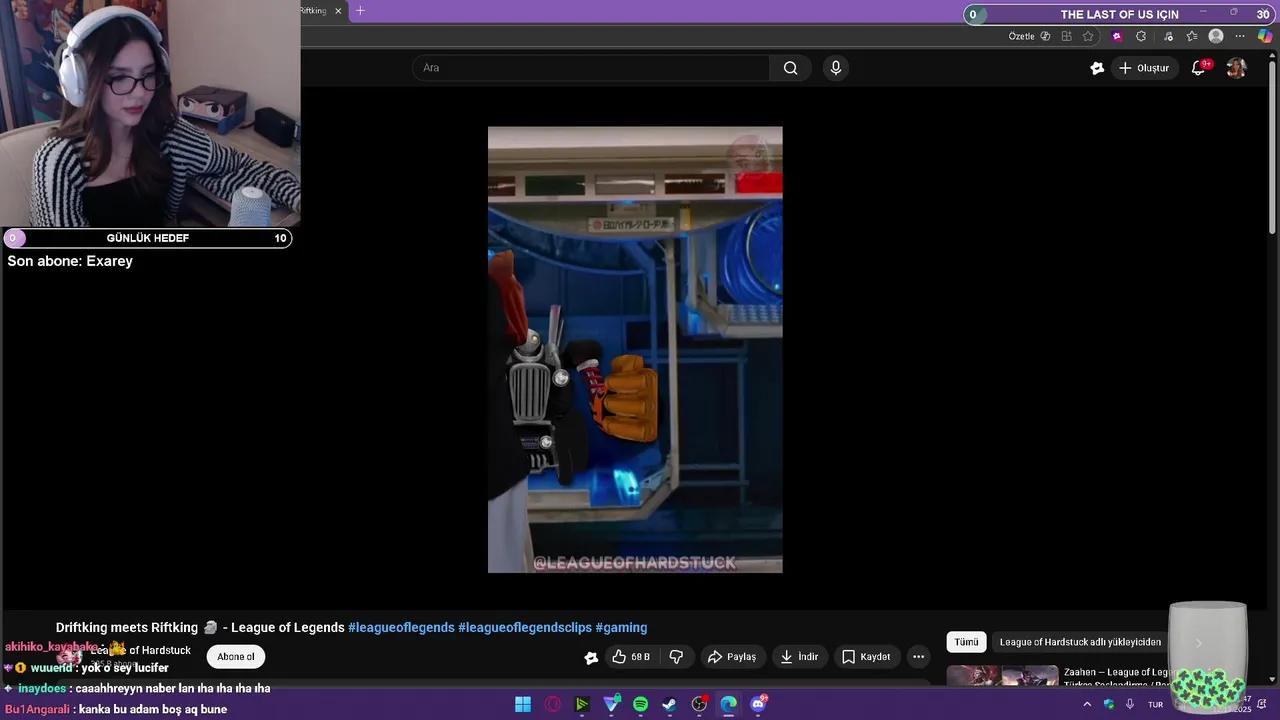Open the #gaming hashtag link

click(621, 628)
